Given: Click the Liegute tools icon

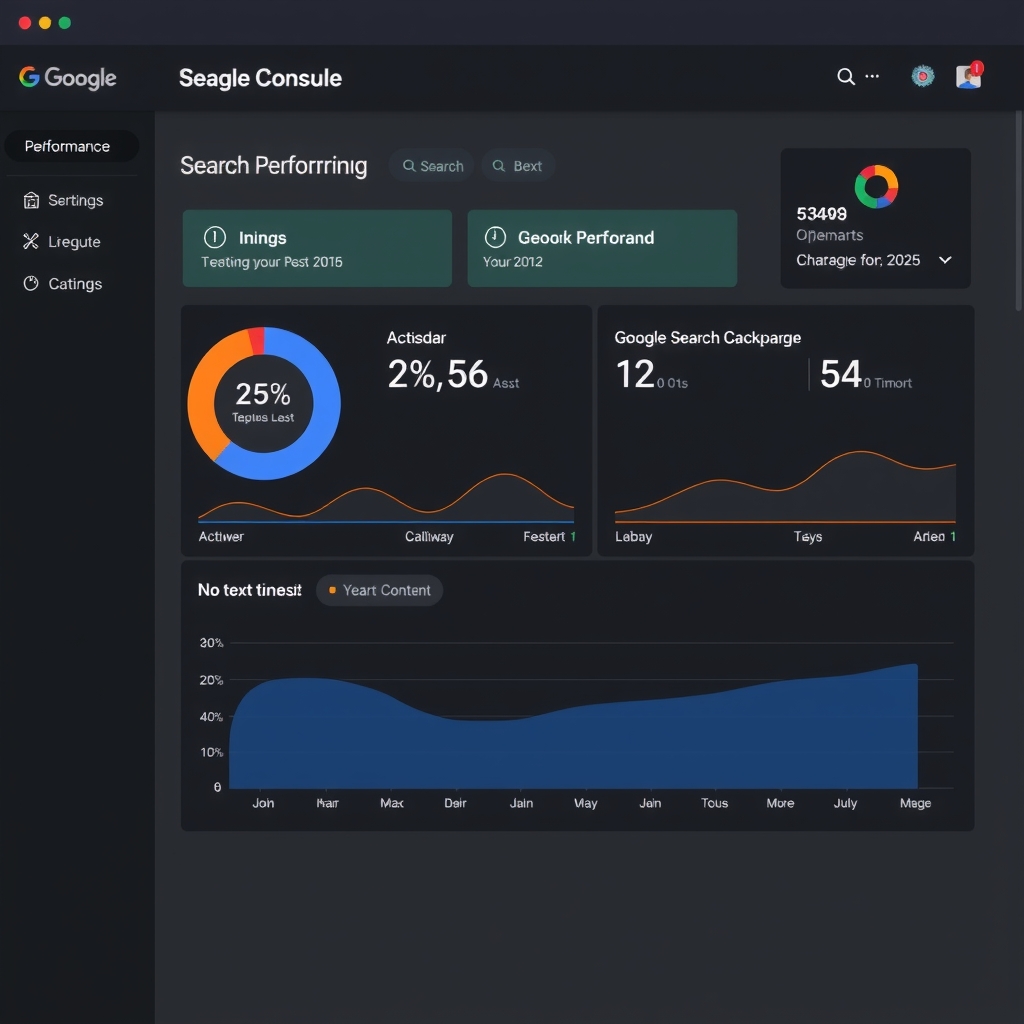Looking at the screenshot, I should point(31,242).
